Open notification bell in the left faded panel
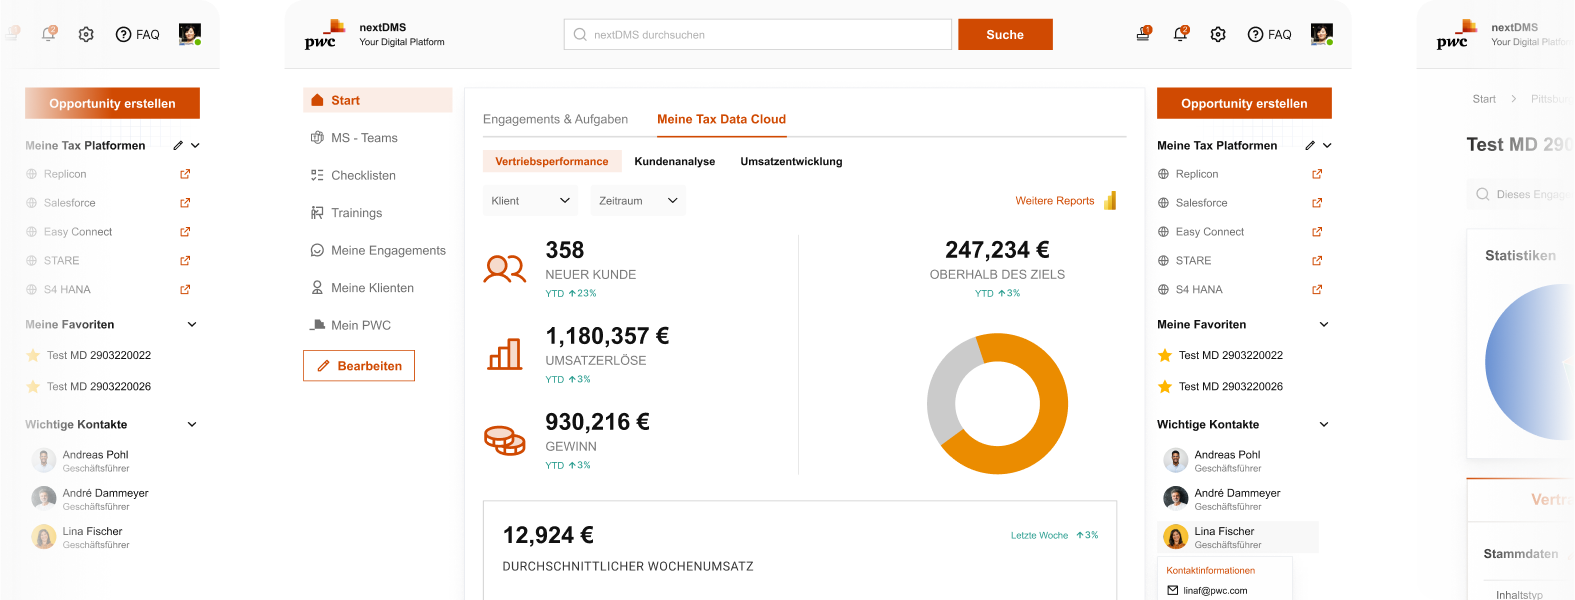Viewport: 1575px width, 600px height. pos(48,34)
